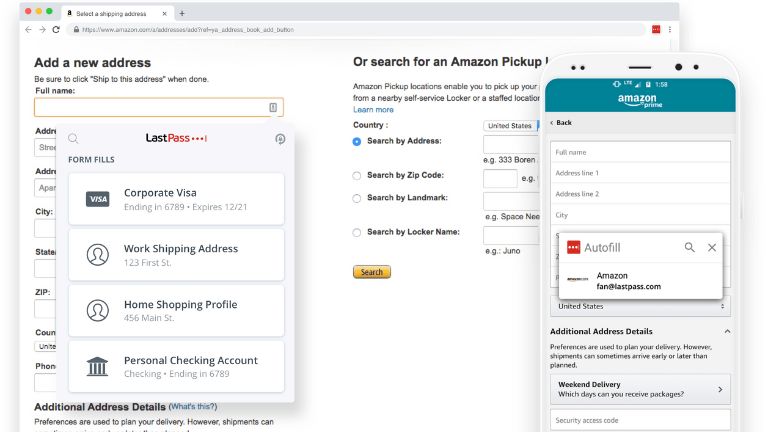Click the search magnifier in LastPass popup
The height and width of the screenshot is (432, 768).
(x=73, y=139)
